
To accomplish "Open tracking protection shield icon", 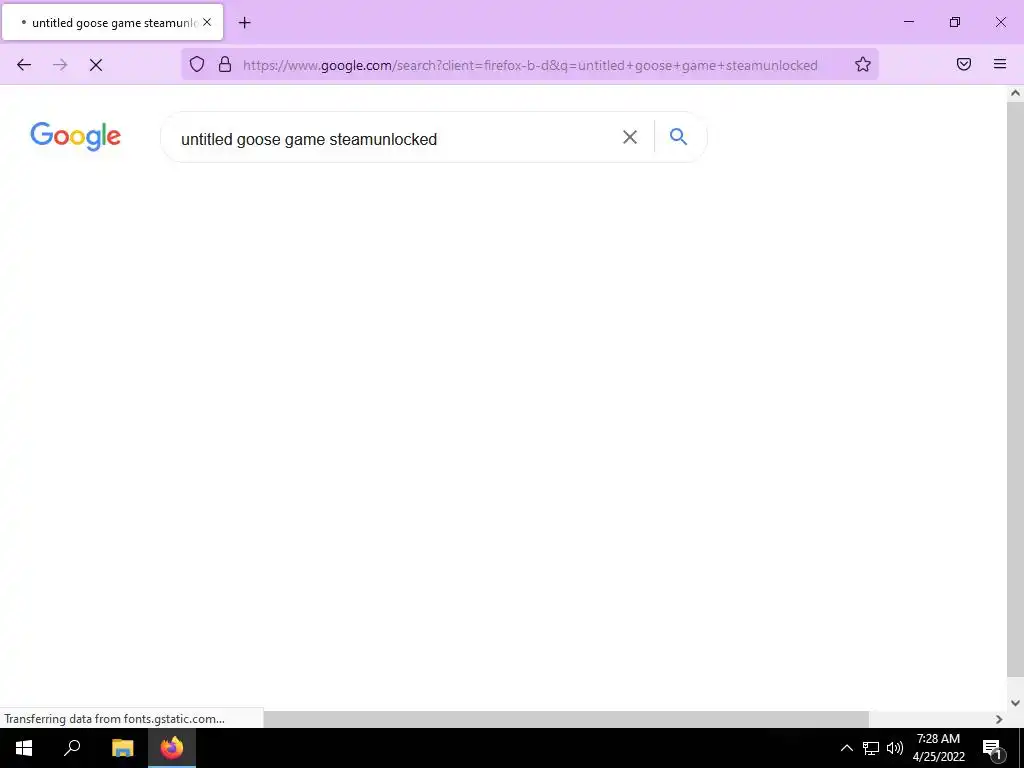I will point(197,64).
